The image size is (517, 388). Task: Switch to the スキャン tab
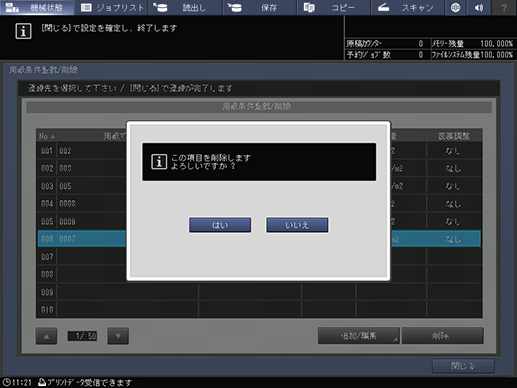408,7
